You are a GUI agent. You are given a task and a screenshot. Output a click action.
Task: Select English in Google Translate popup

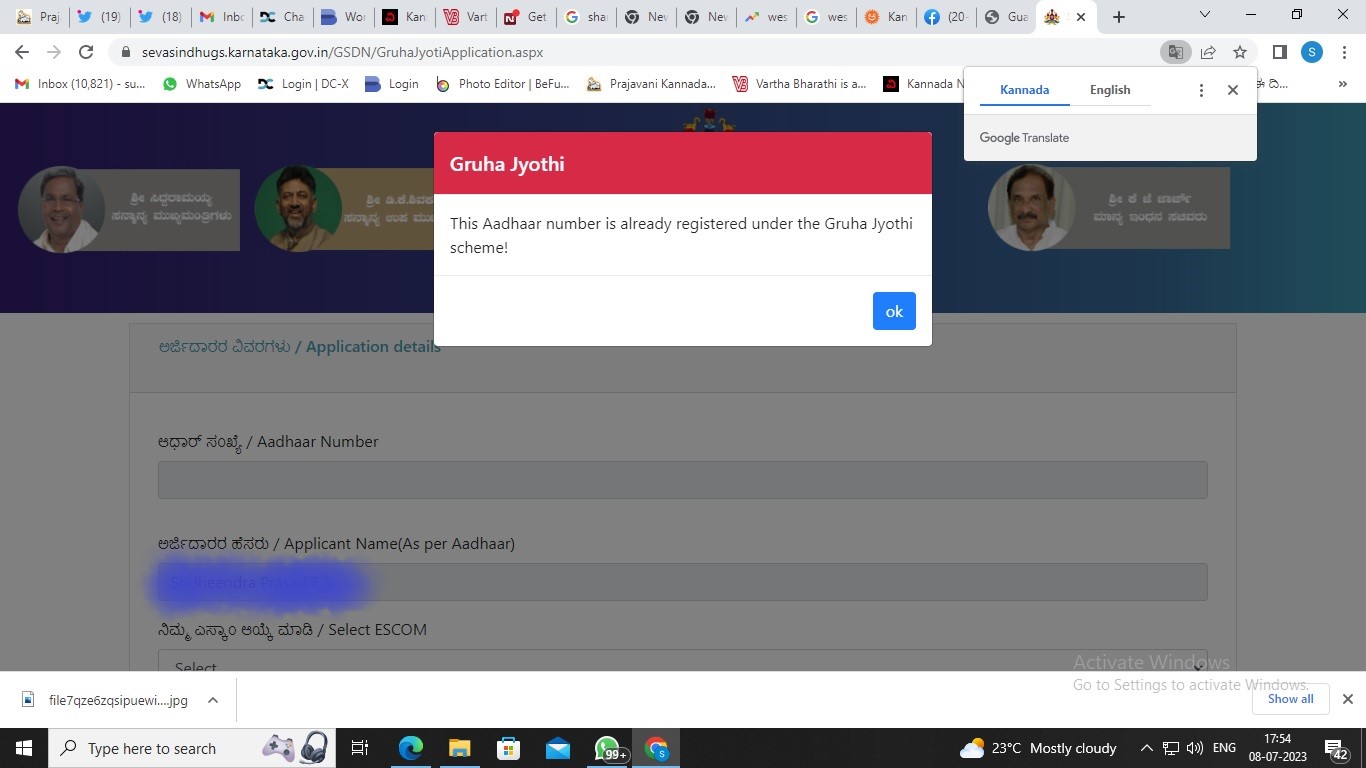point(1110,90)
